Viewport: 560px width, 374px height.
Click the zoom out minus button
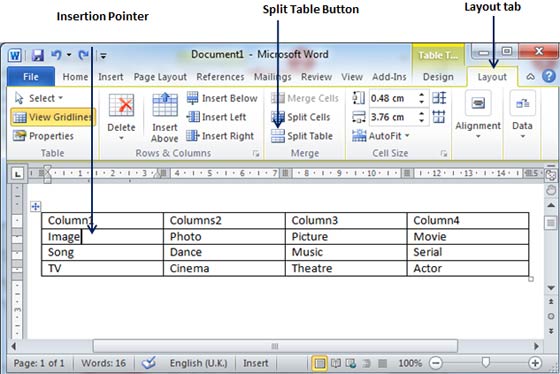pyautogui.click(x=435, y=363)
